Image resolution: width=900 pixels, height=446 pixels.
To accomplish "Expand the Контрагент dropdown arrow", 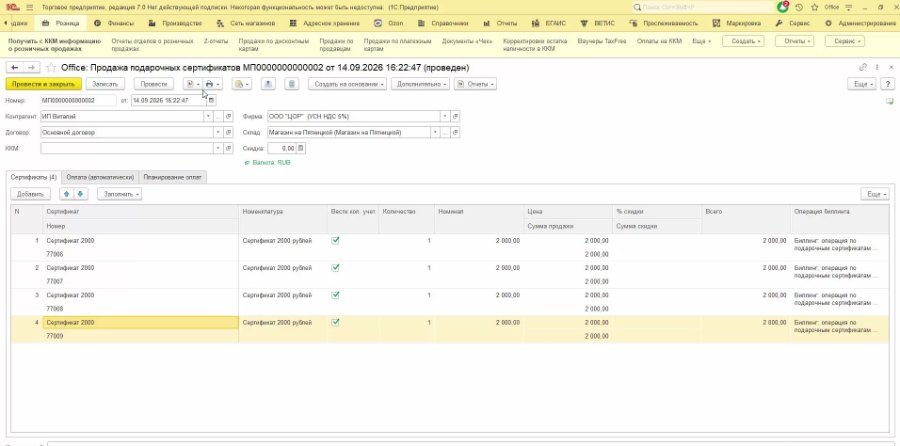I will pyautogui.click(x=208, y=117).
